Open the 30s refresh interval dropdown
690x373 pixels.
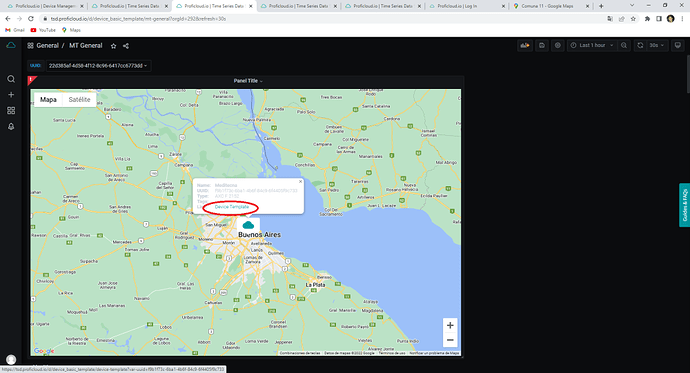click(x=657, y=45)
